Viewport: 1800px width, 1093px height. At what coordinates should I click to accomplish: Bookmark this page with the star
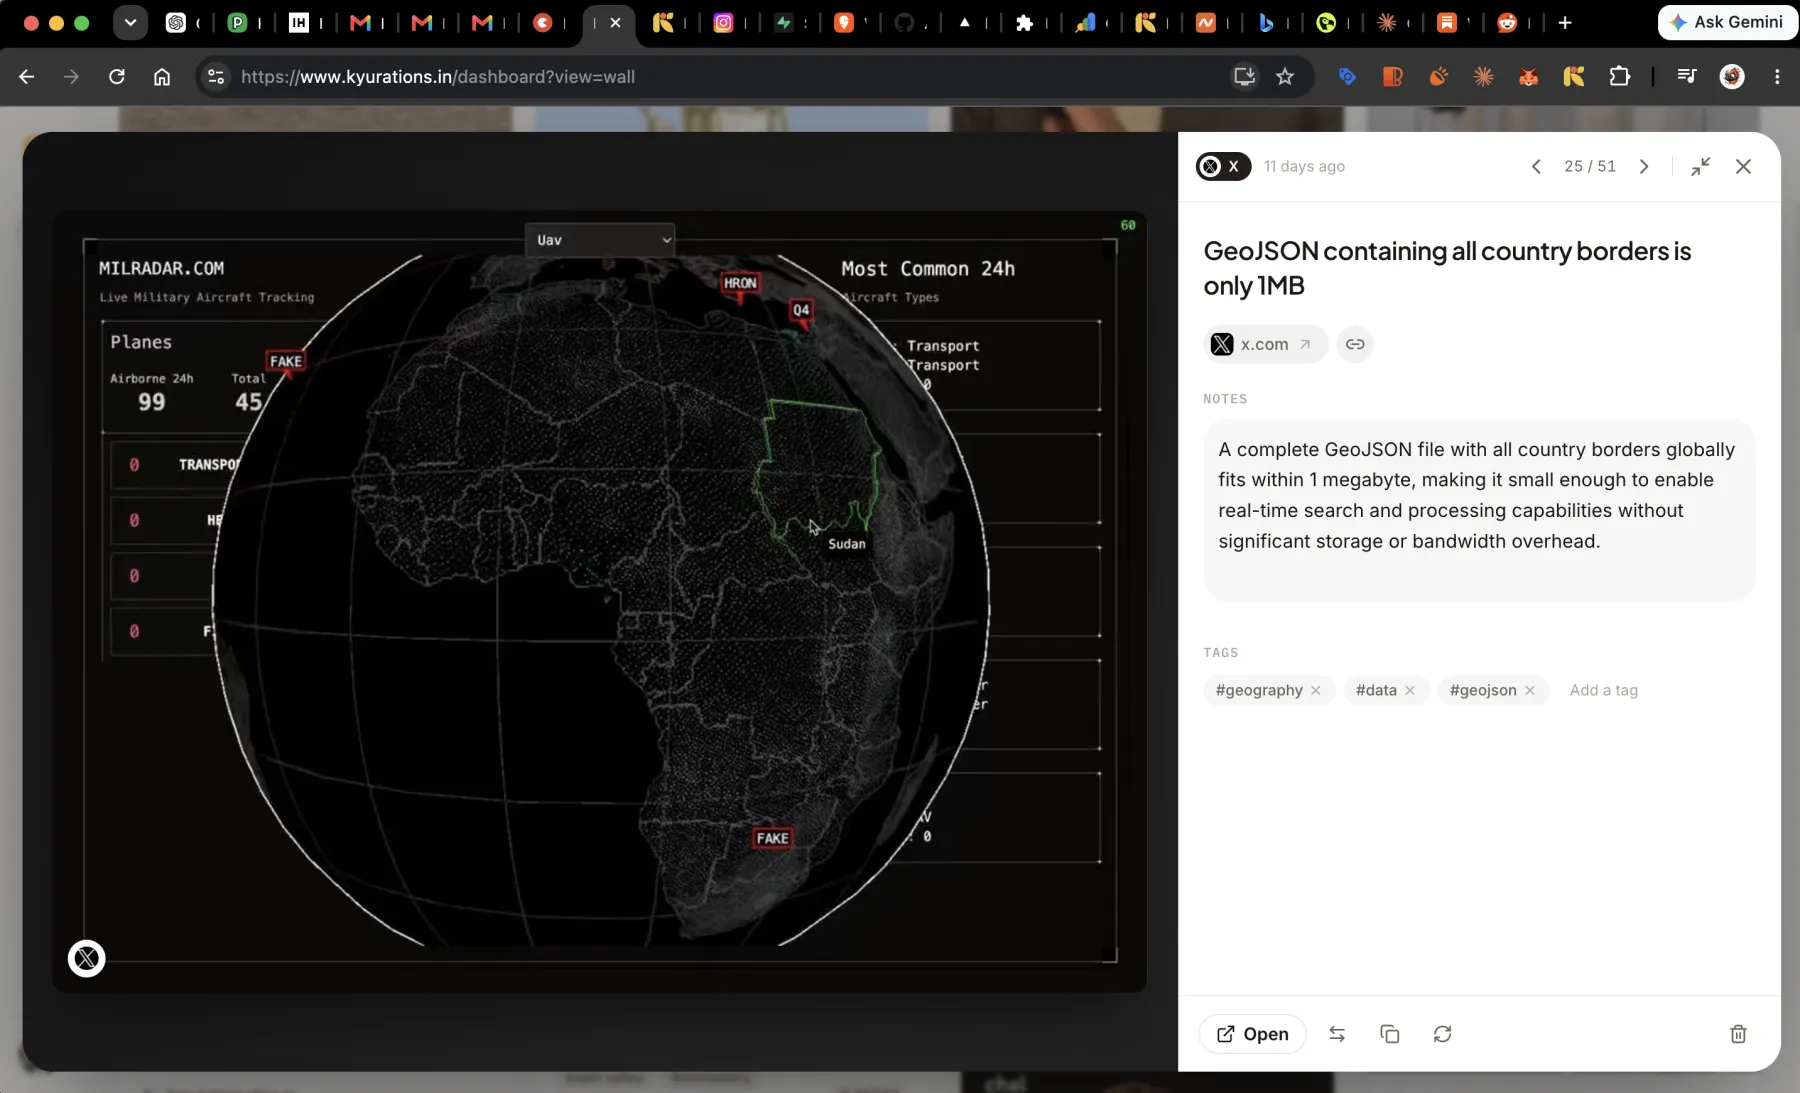pos(1285,77)
